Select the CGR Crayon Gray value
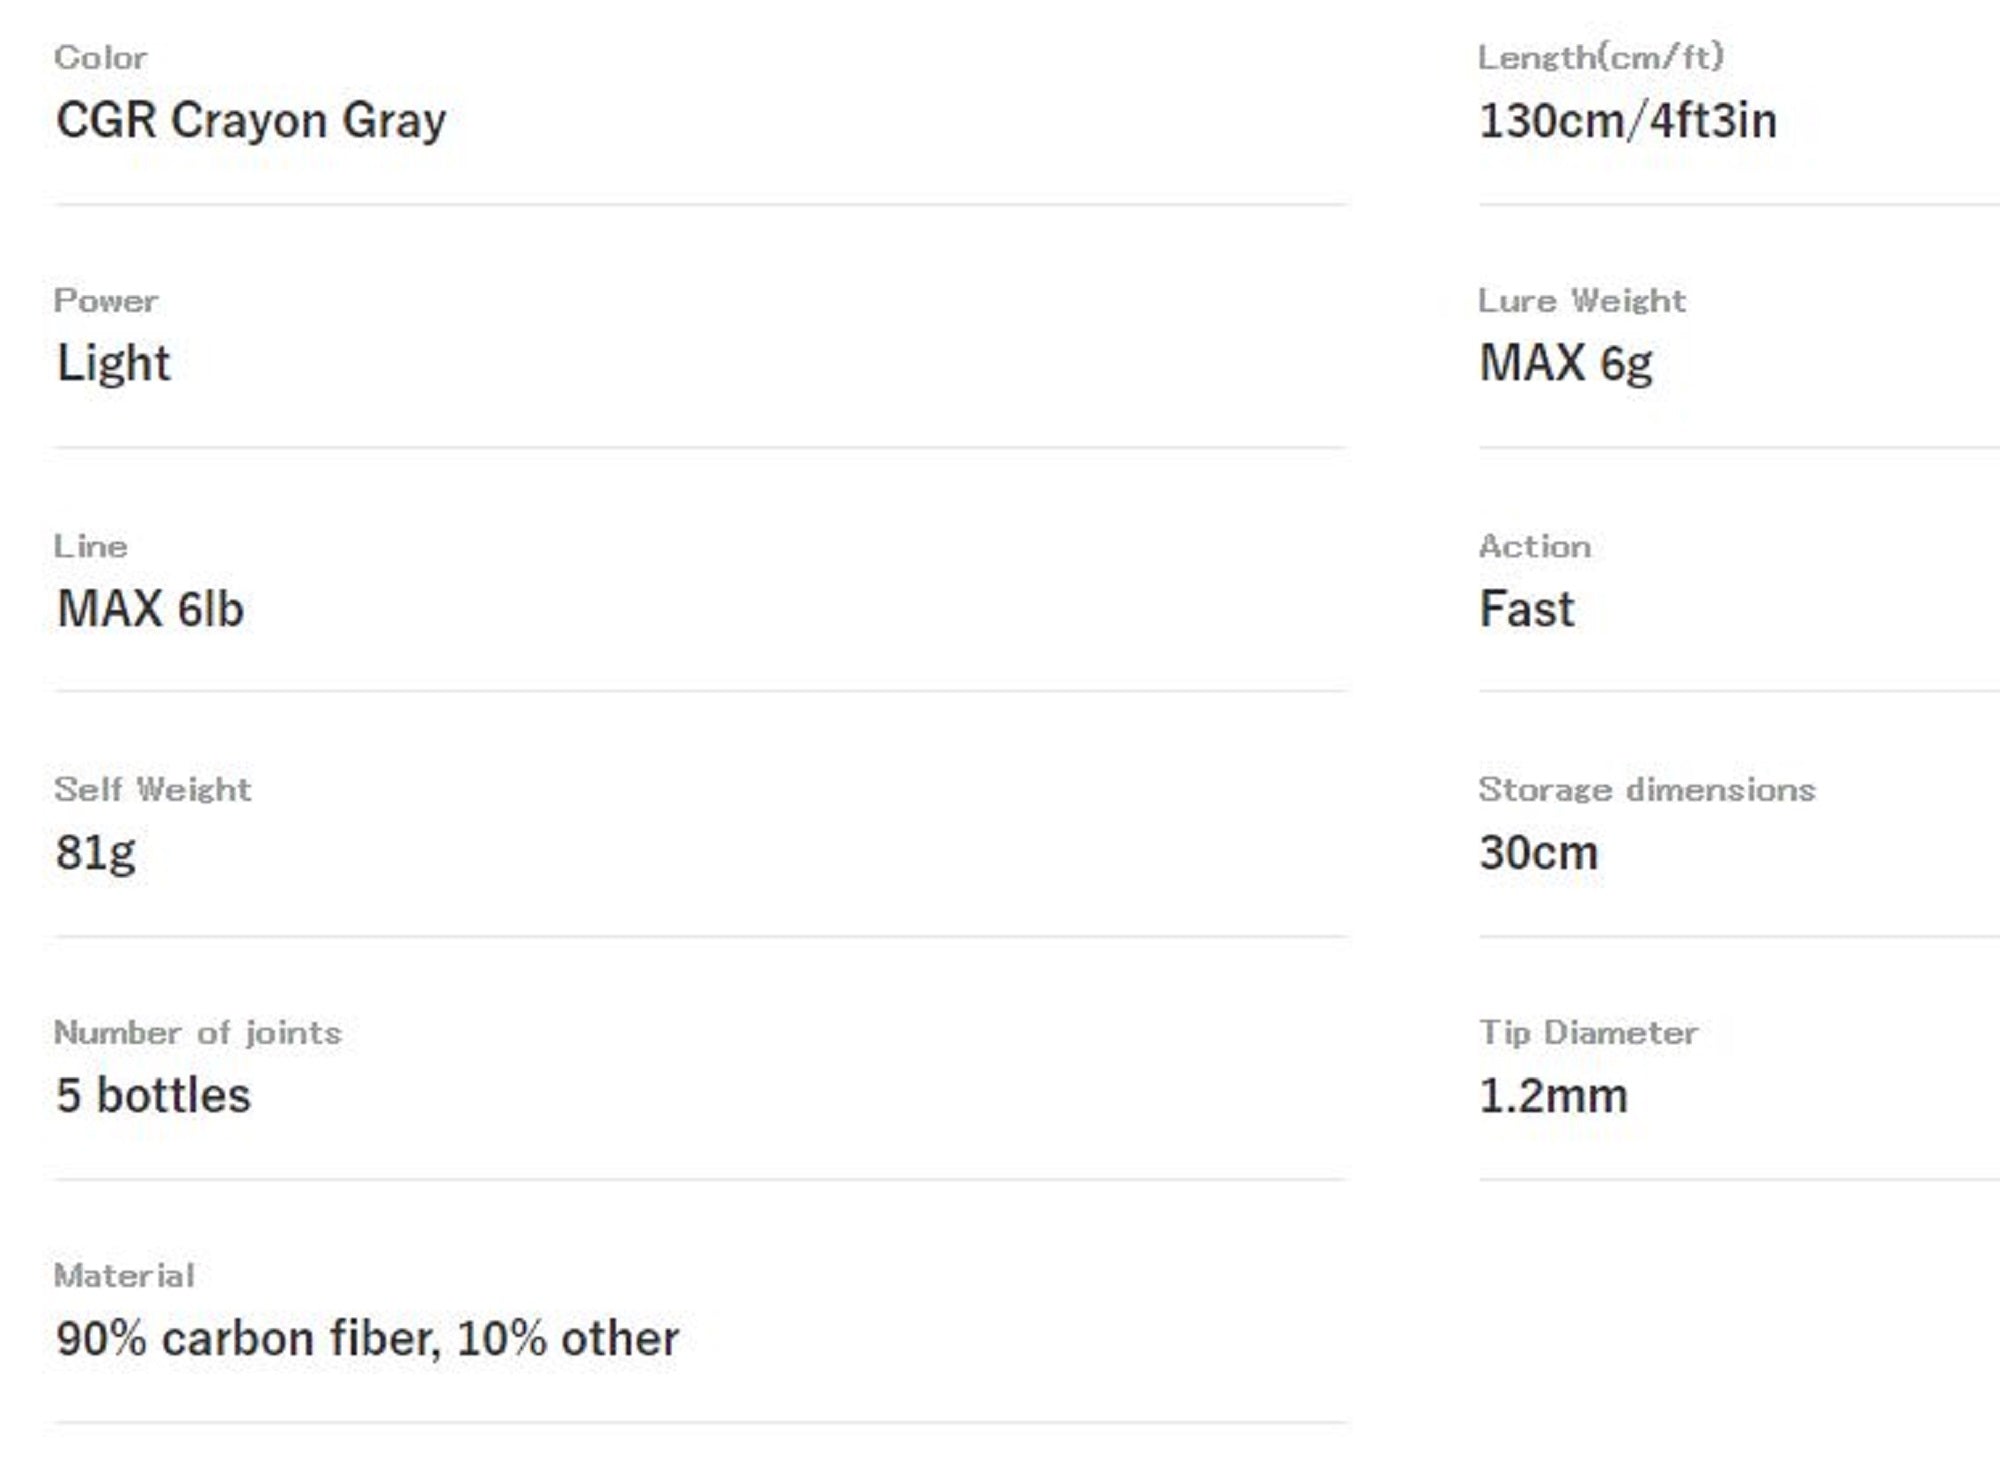 pos(251,121)
